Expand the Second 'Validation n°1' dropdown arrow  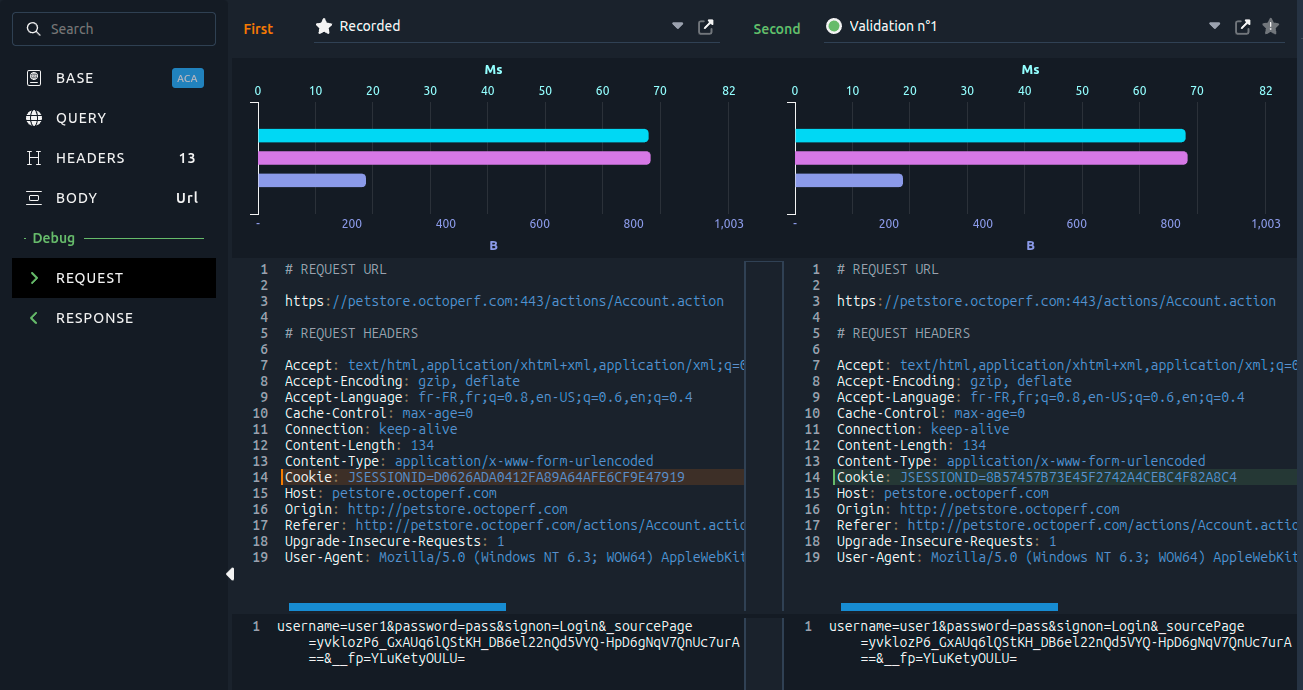(x=1215, y=26)
